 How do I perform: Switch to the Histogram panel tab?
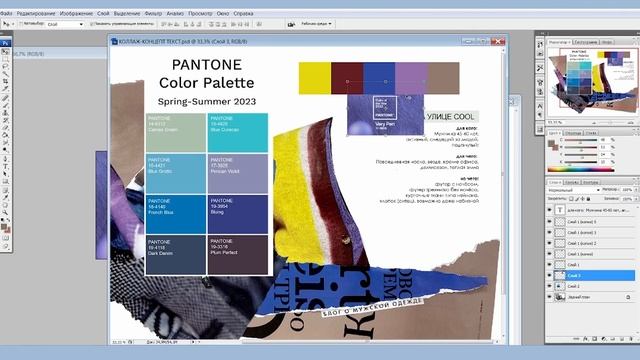pyautogui.click(x=586, y=42)
